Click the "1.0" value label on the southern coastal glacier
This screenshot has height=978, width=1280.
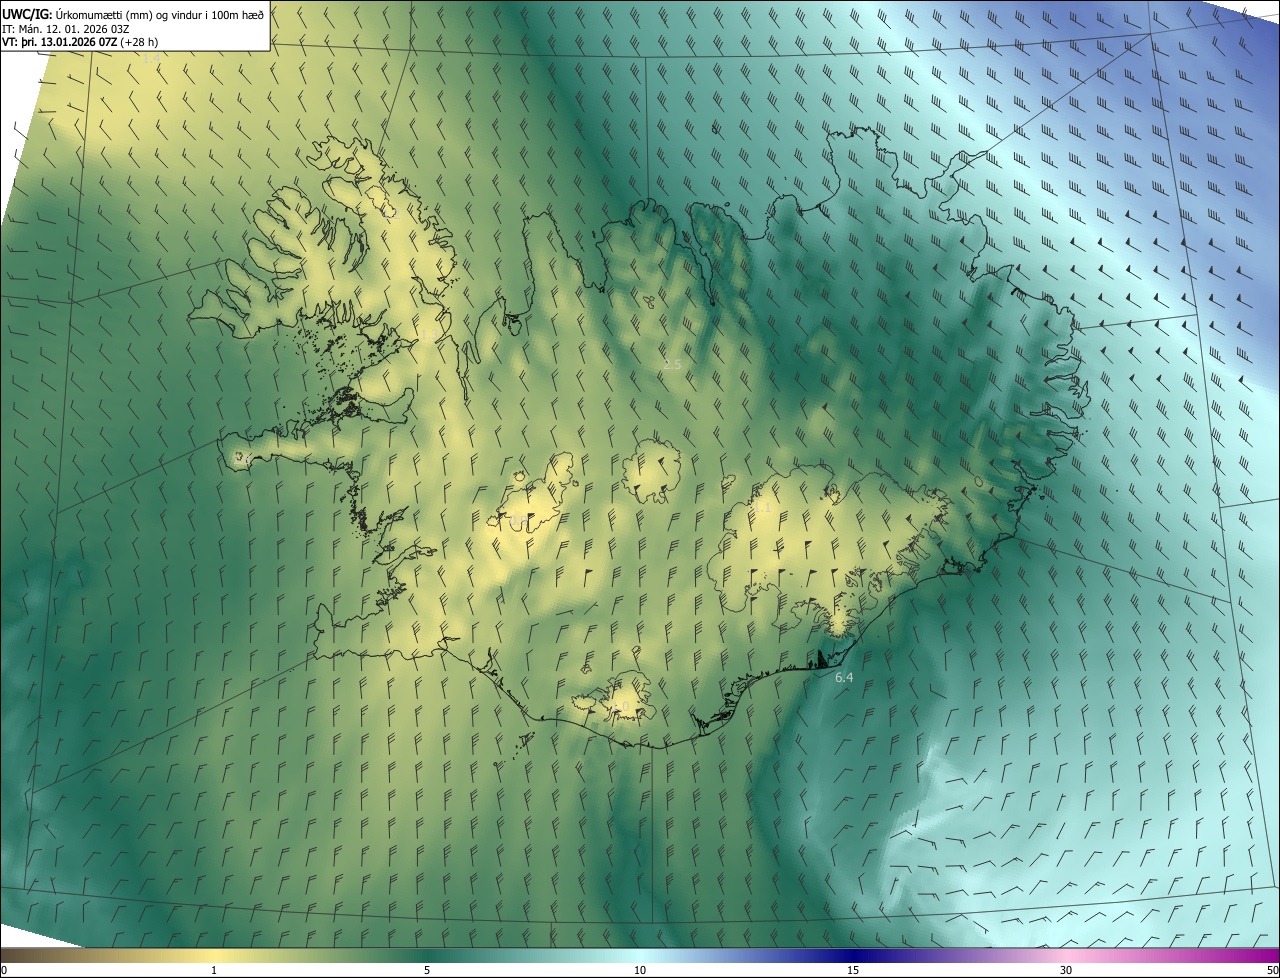(619, 706)
